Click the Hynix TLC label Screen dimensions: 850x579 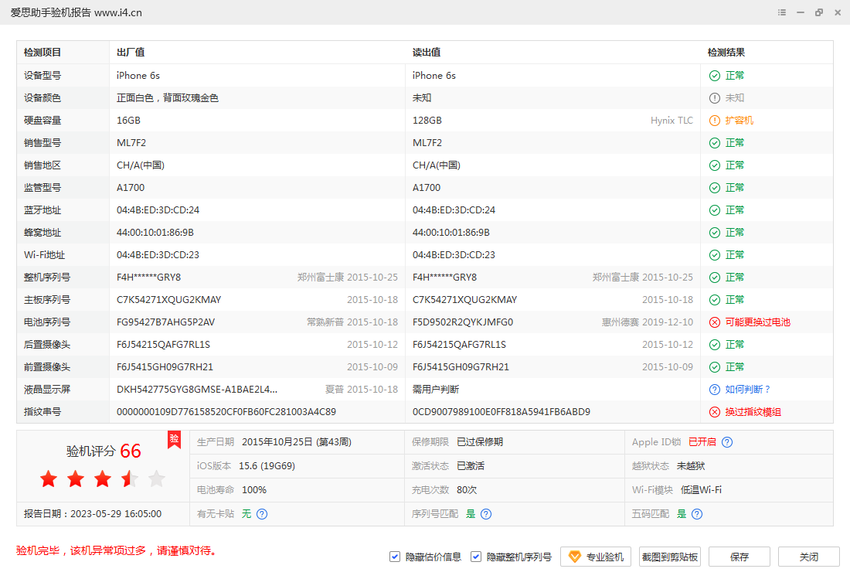tap(672, 120)
